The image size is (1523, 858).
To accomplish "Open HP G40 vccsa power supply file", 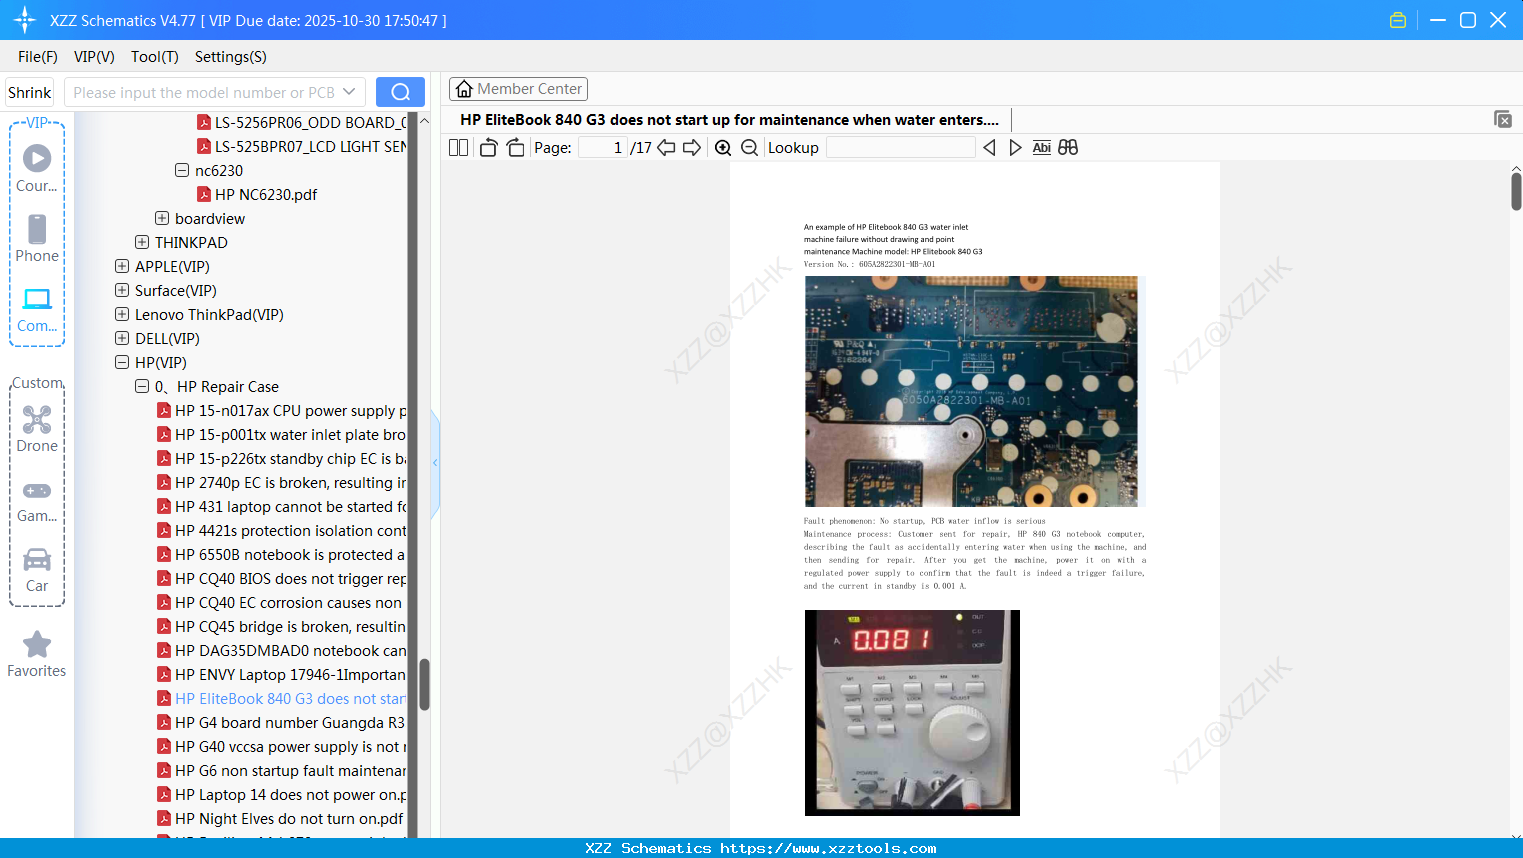I will 282,747.
